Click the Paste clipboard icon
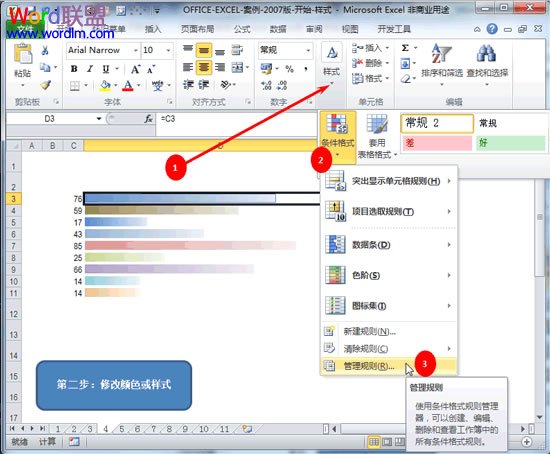Screen dimensions: 550x454 (23, 54)
